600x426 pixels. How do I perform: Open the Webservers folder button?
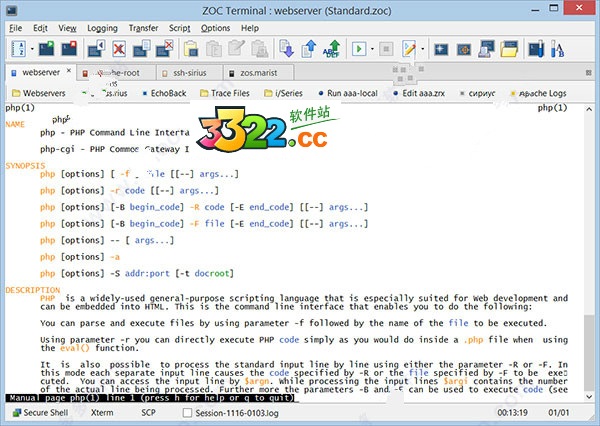click(x=39, y=93)
